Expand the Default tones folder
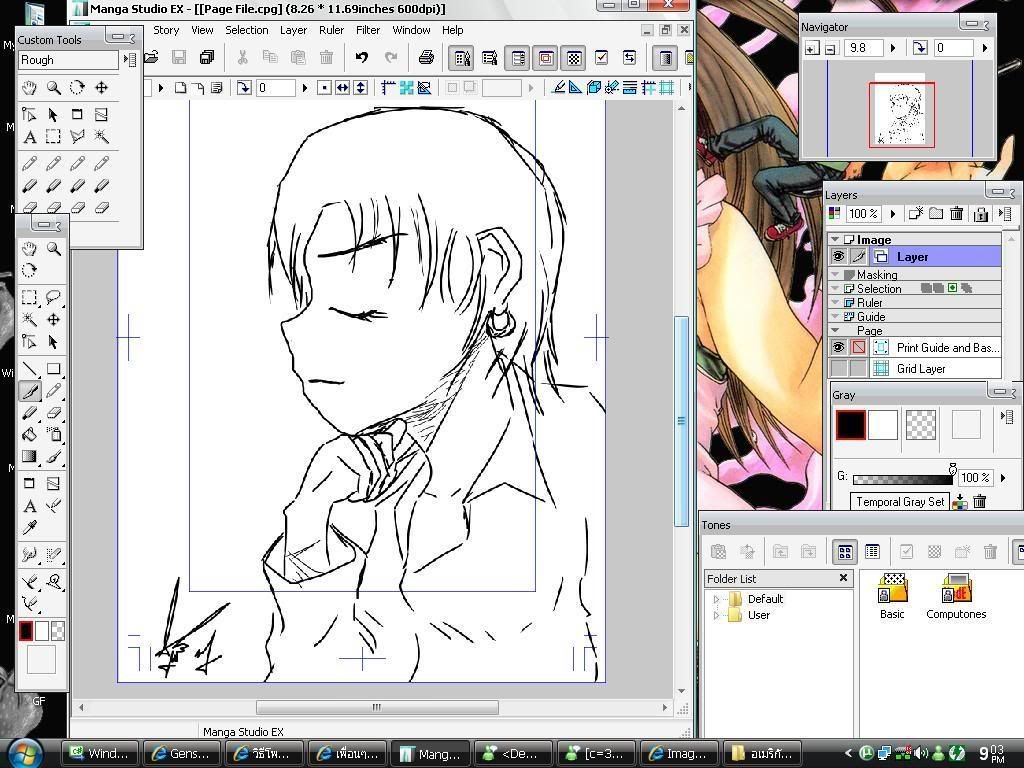The width and height of the screenshot is (1024, 768). pyautogui.click(x=716, y=599)
